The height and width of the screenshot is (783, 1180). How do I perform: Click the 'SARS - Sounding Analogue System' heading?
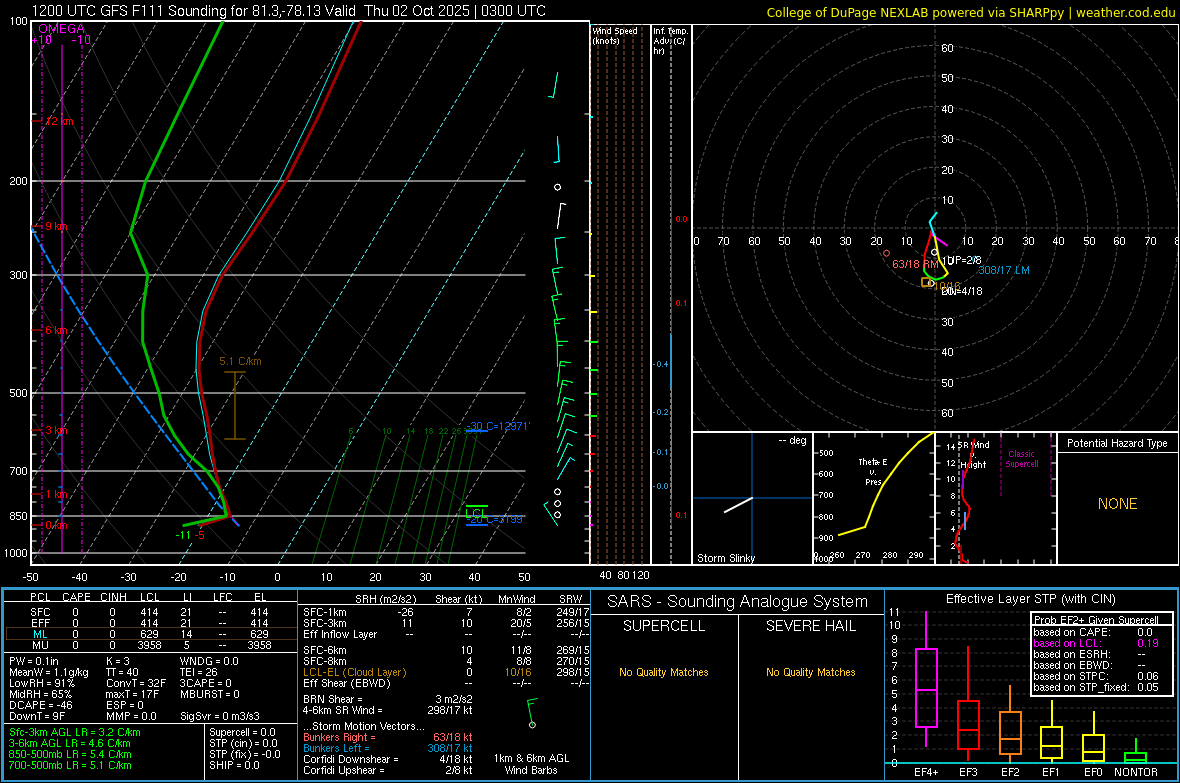pos(738,602)
